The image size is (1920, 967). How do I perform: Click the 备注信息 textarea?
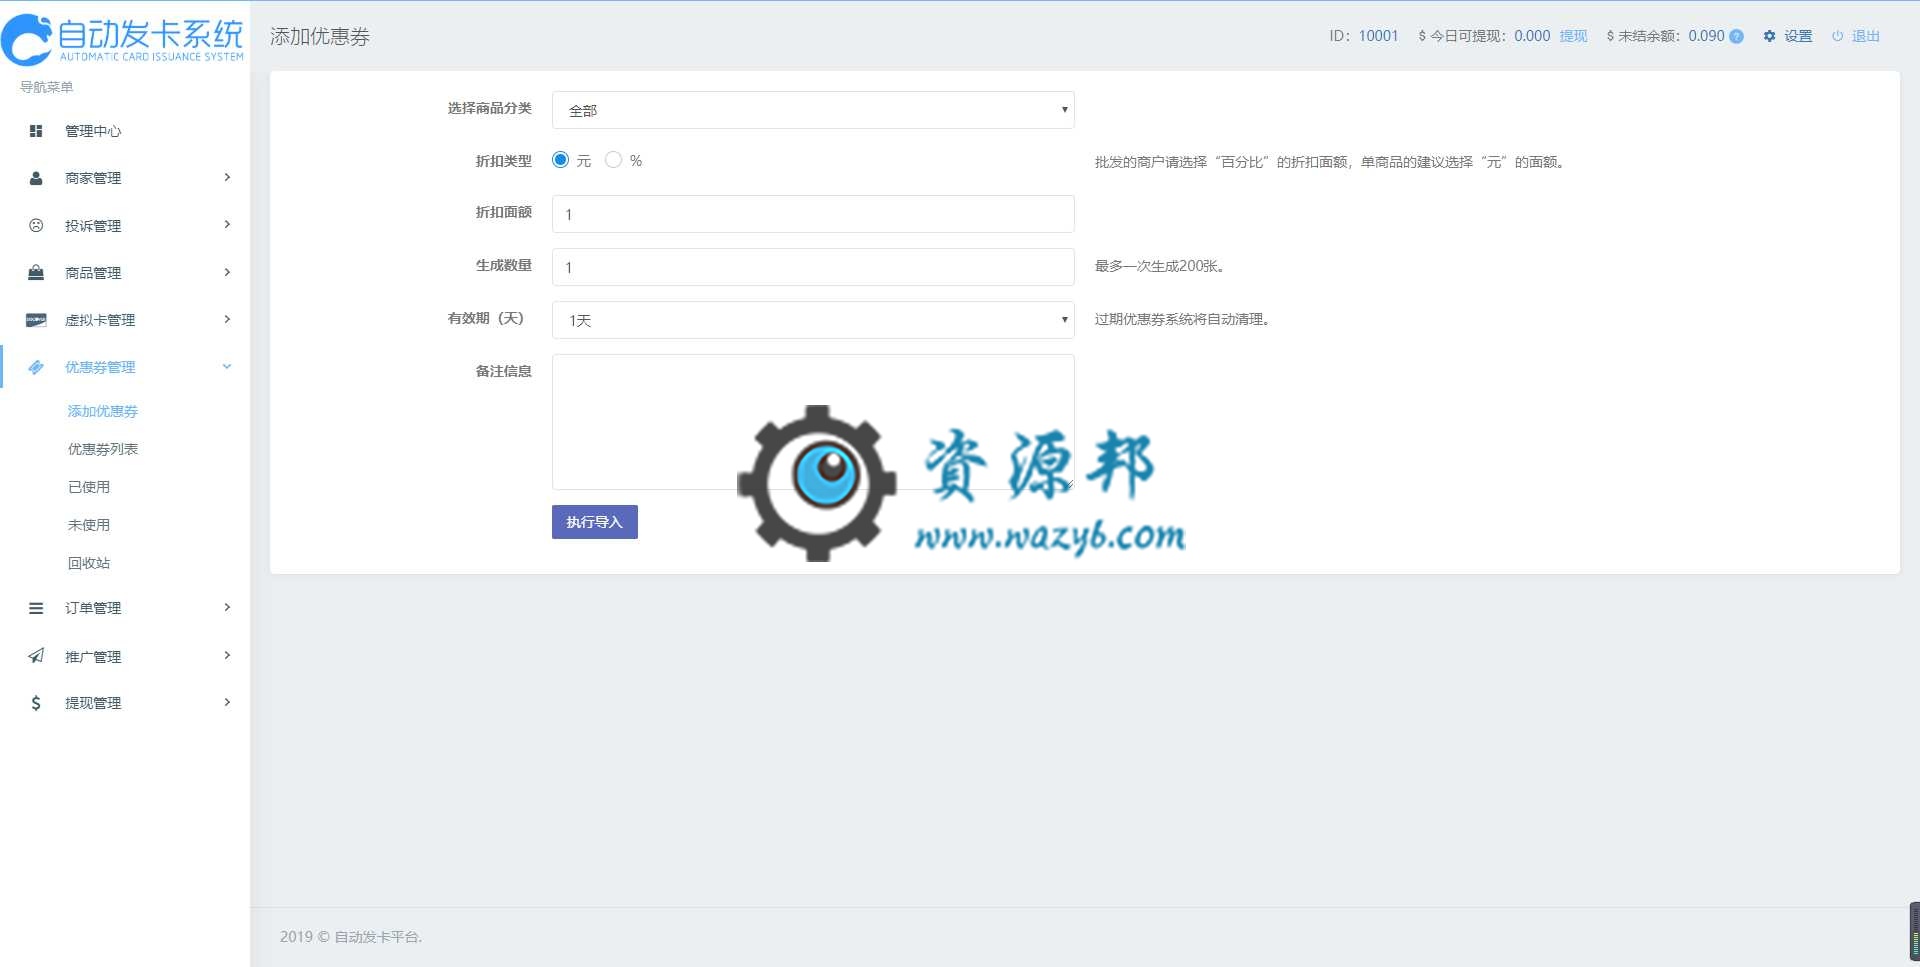tap(813, 422)
